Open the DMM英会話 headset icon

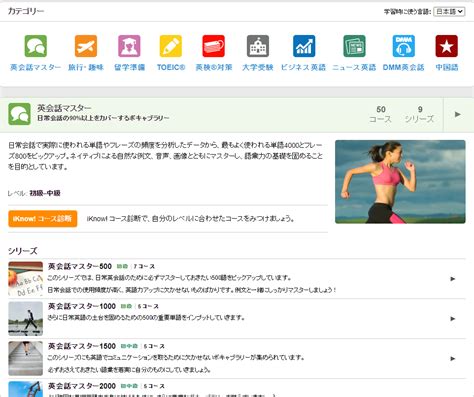coord(404,46)
